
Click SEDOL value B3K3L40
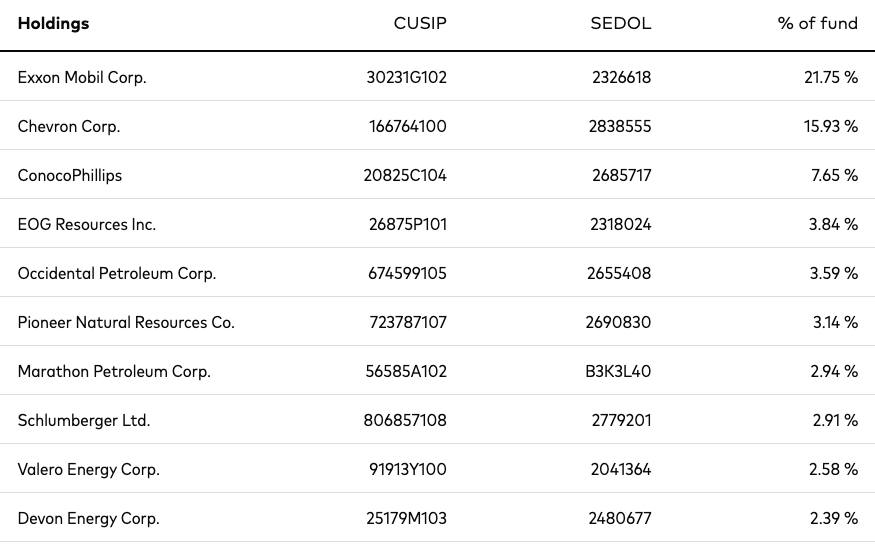pos(618,372)
